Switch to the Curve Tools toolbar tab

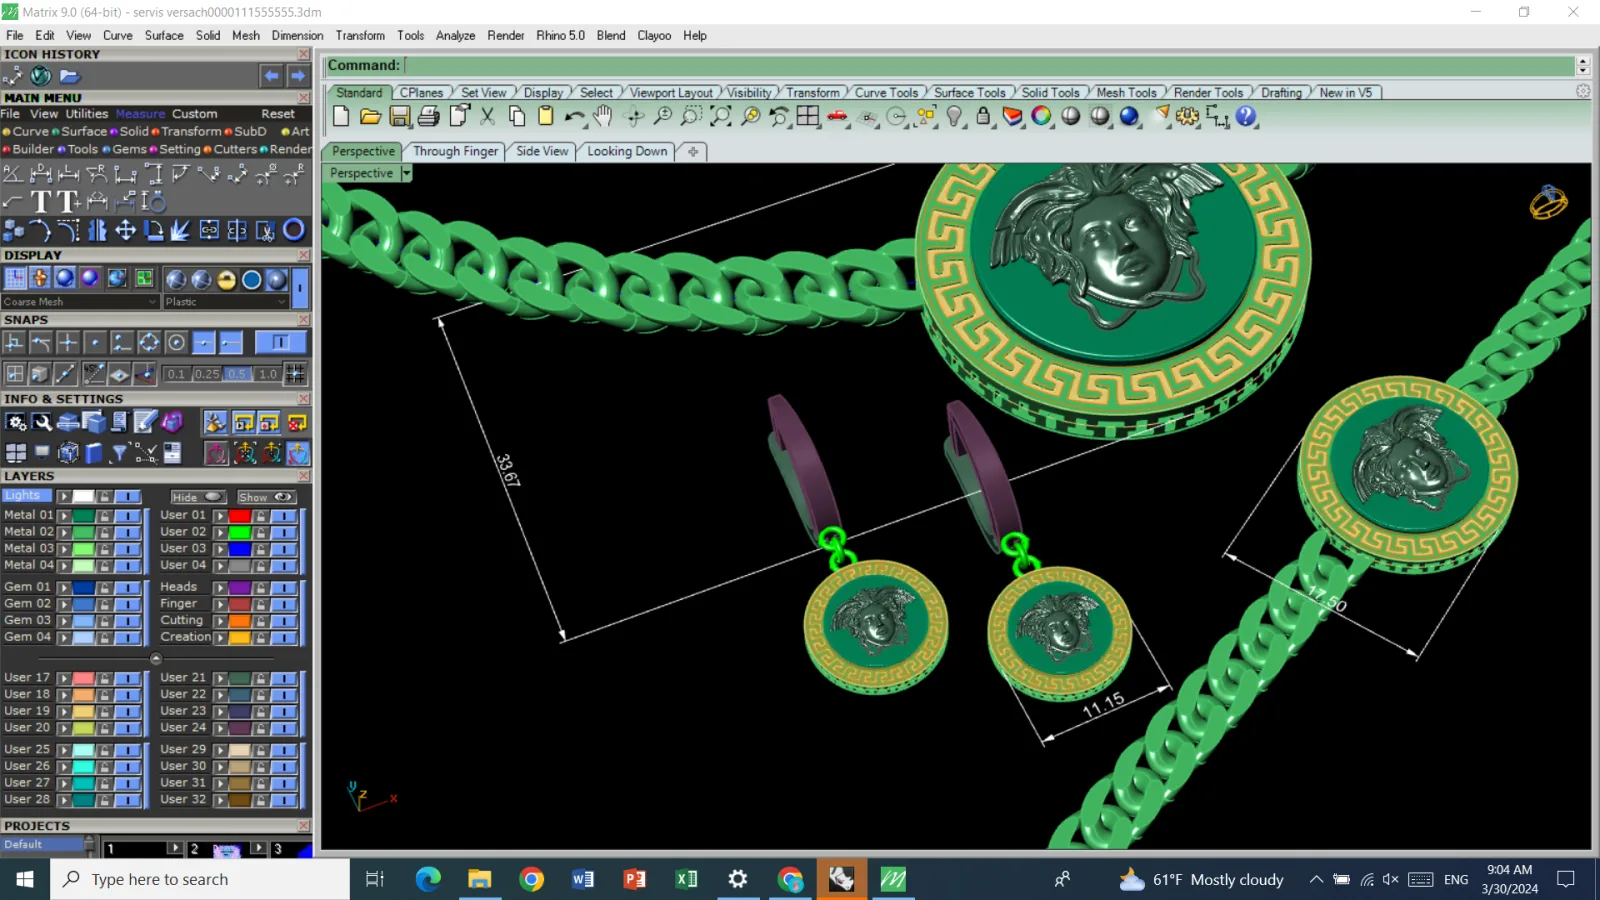pos(886,93)
